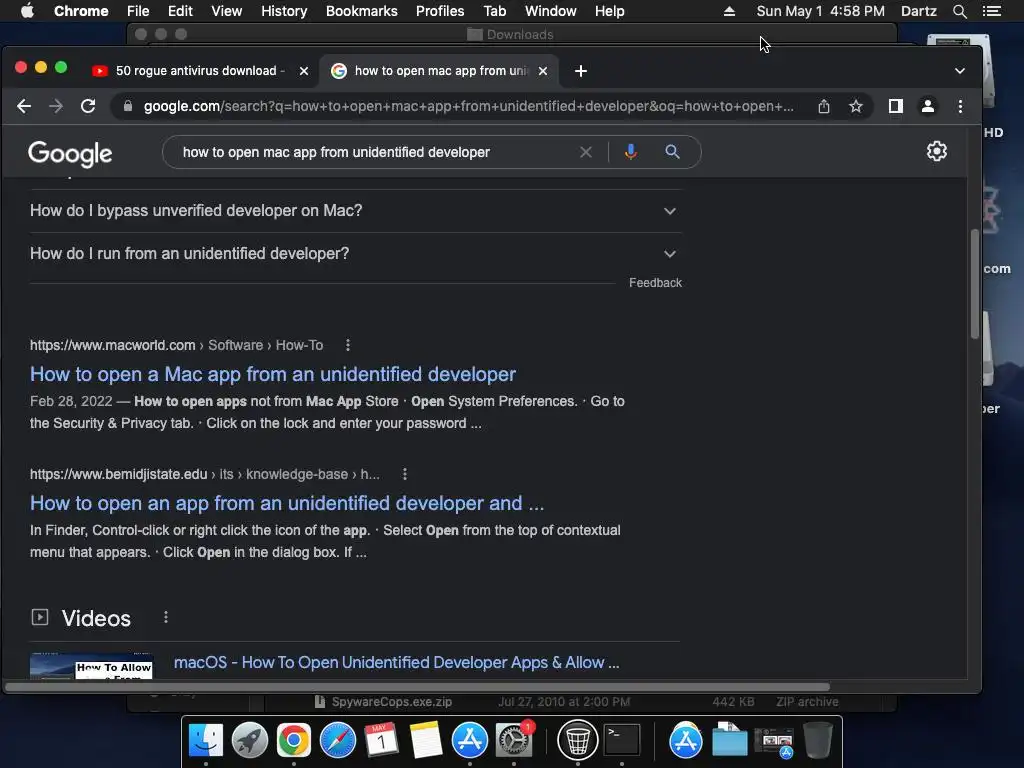Share this page using the share icon
The width and height of the screenshot is (1024, 768).
[x=824, y=106]
